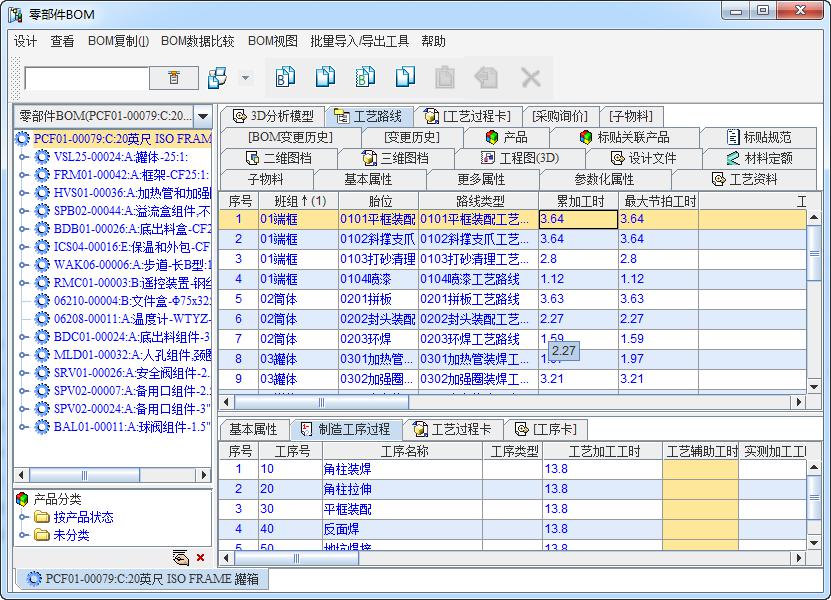
Task: Select FRM01-00042 框架 item in tree
Action: (x=130, y=175)
